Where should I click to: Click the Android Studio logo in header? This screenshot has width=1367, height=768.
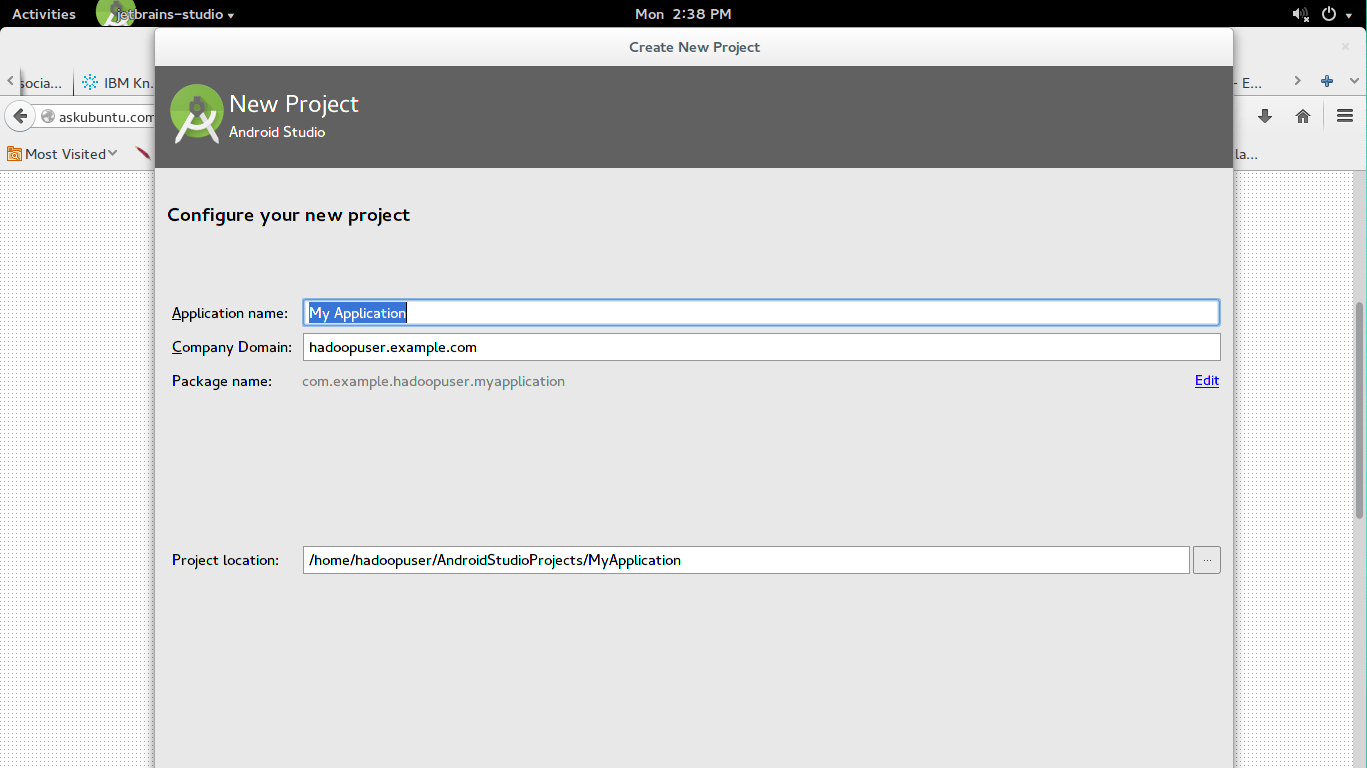point(196,114)
